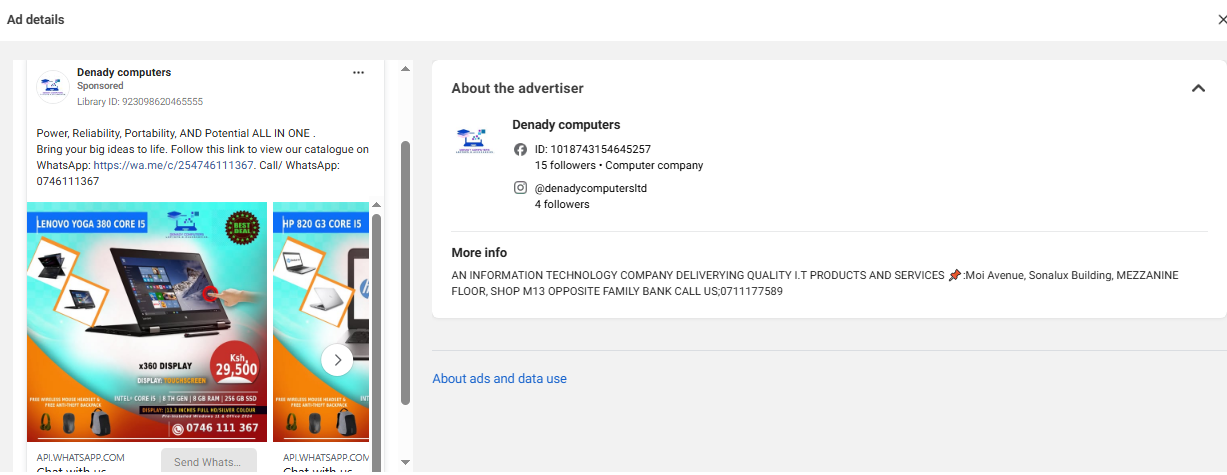Open the About ads and data use link
Viewport: 1227px width, 475px height.
[x=499, y=379]
